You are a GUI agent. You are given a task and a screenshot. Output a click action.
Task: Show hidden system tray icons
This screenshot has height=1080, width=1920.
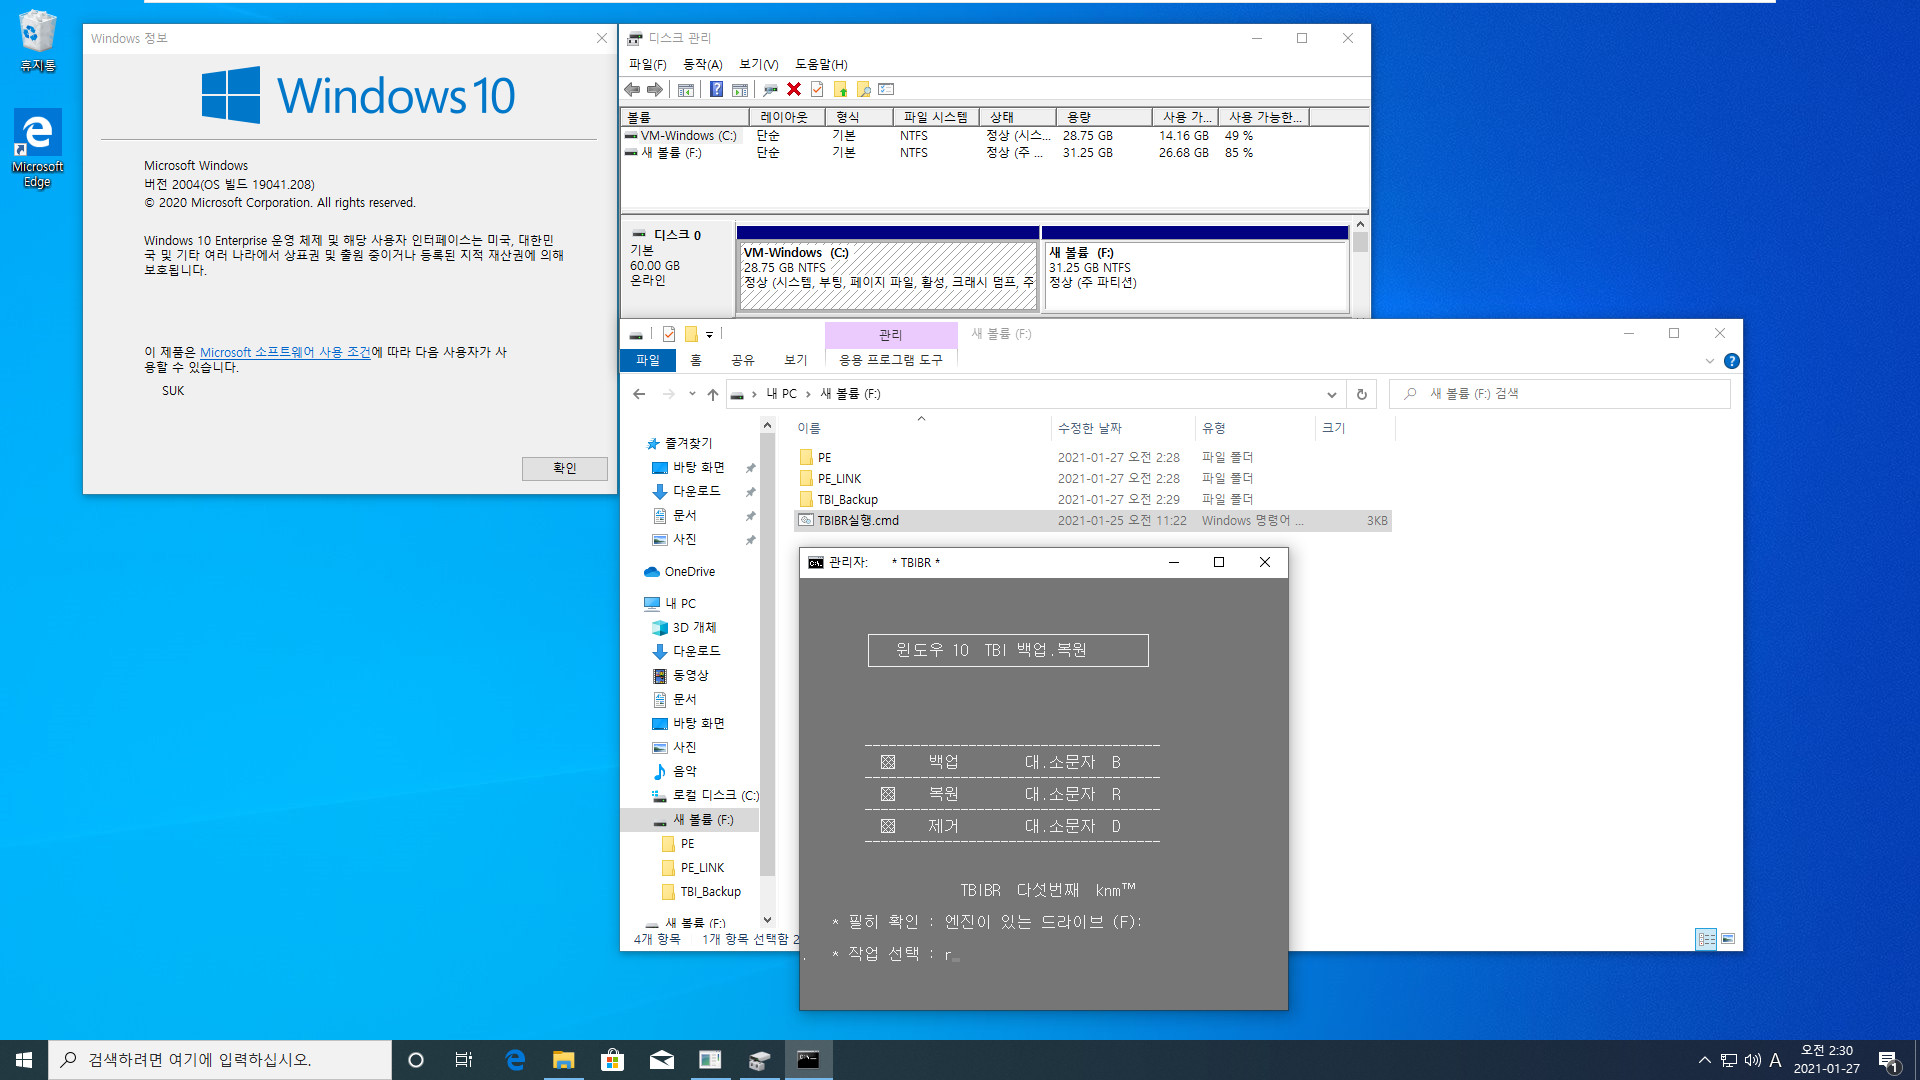[1704, 1060]
